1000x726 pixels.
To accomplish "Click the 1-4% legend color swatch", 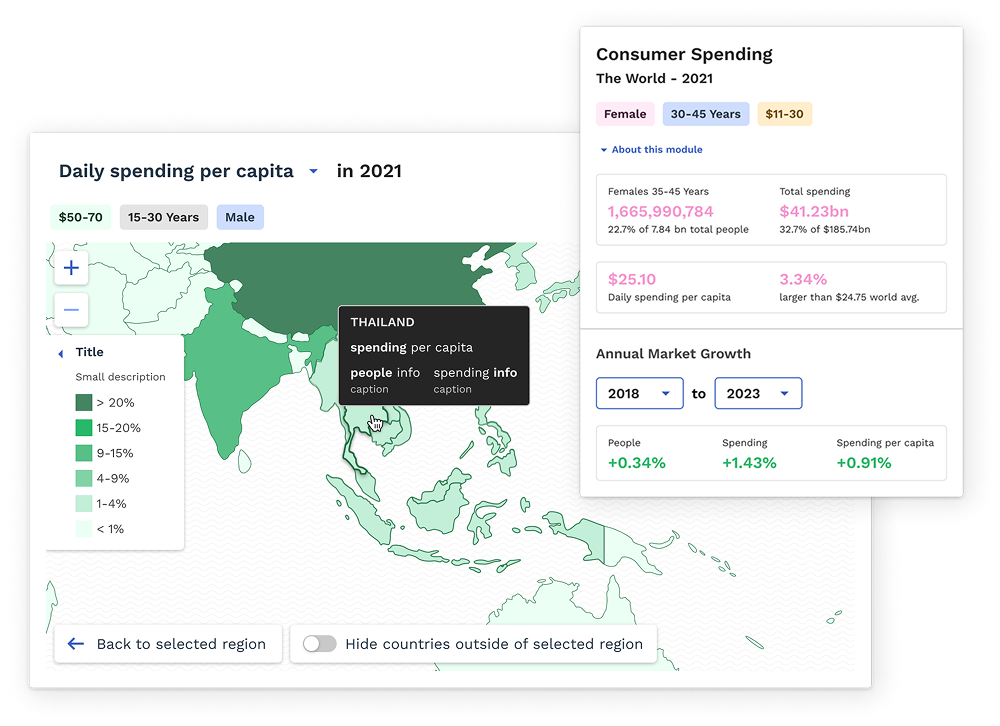I will [84, 504].
